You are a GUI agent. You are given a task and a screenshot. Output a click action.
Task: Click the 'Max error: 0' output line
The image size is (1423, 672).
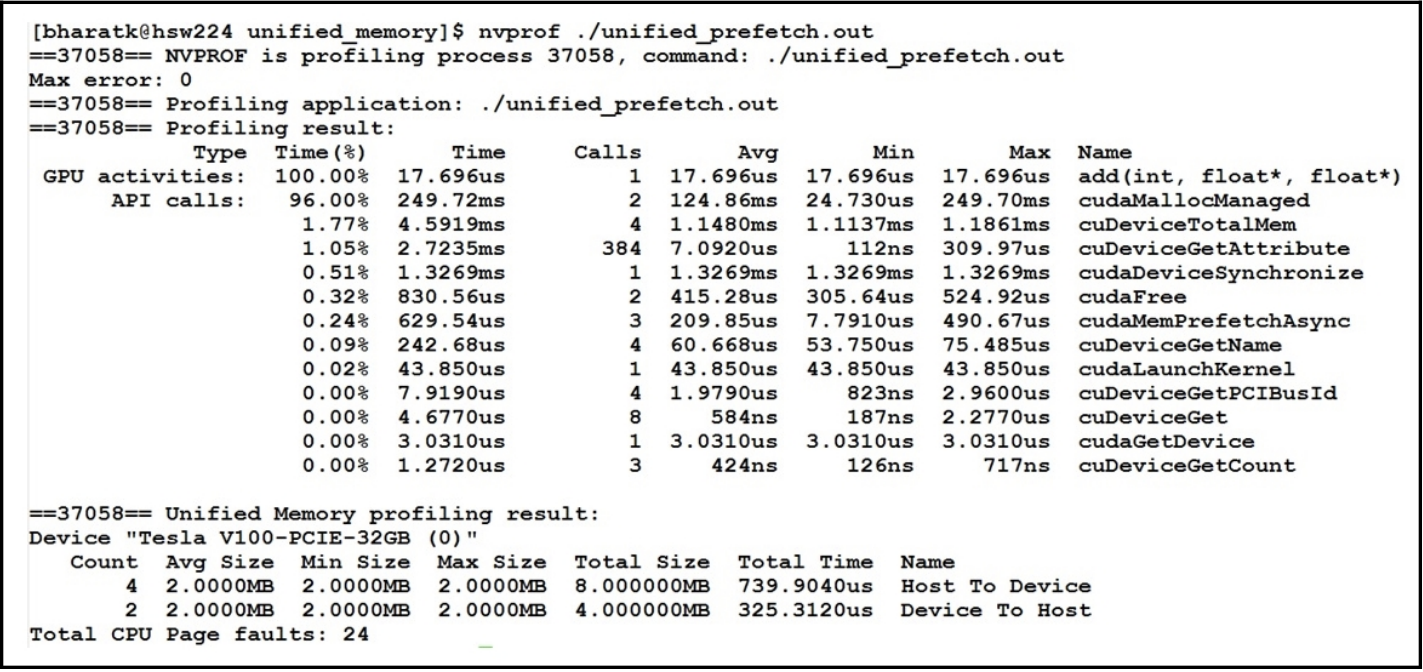(x=110, y=79)
